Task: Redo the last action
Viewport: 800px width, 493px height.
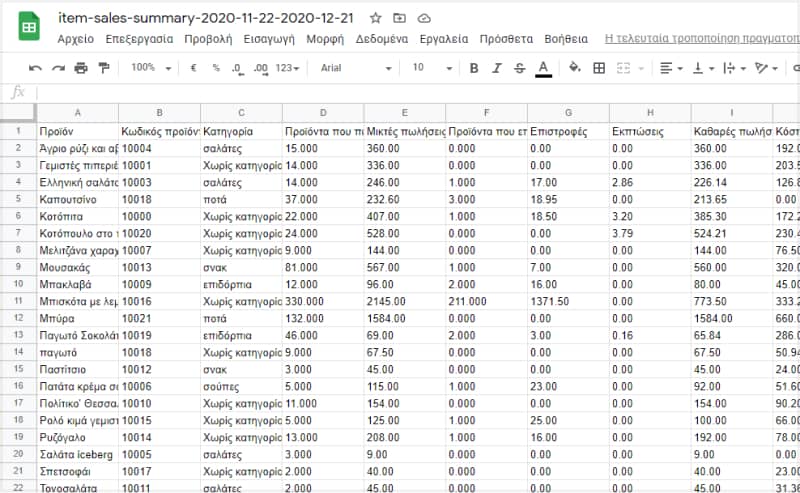Action: [x=58, y=68]
